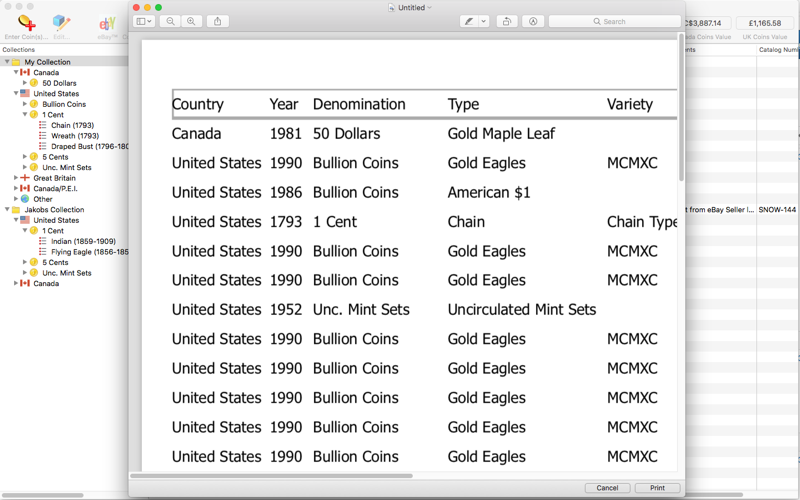Click the annotate circle-A icon

point(533,21)
